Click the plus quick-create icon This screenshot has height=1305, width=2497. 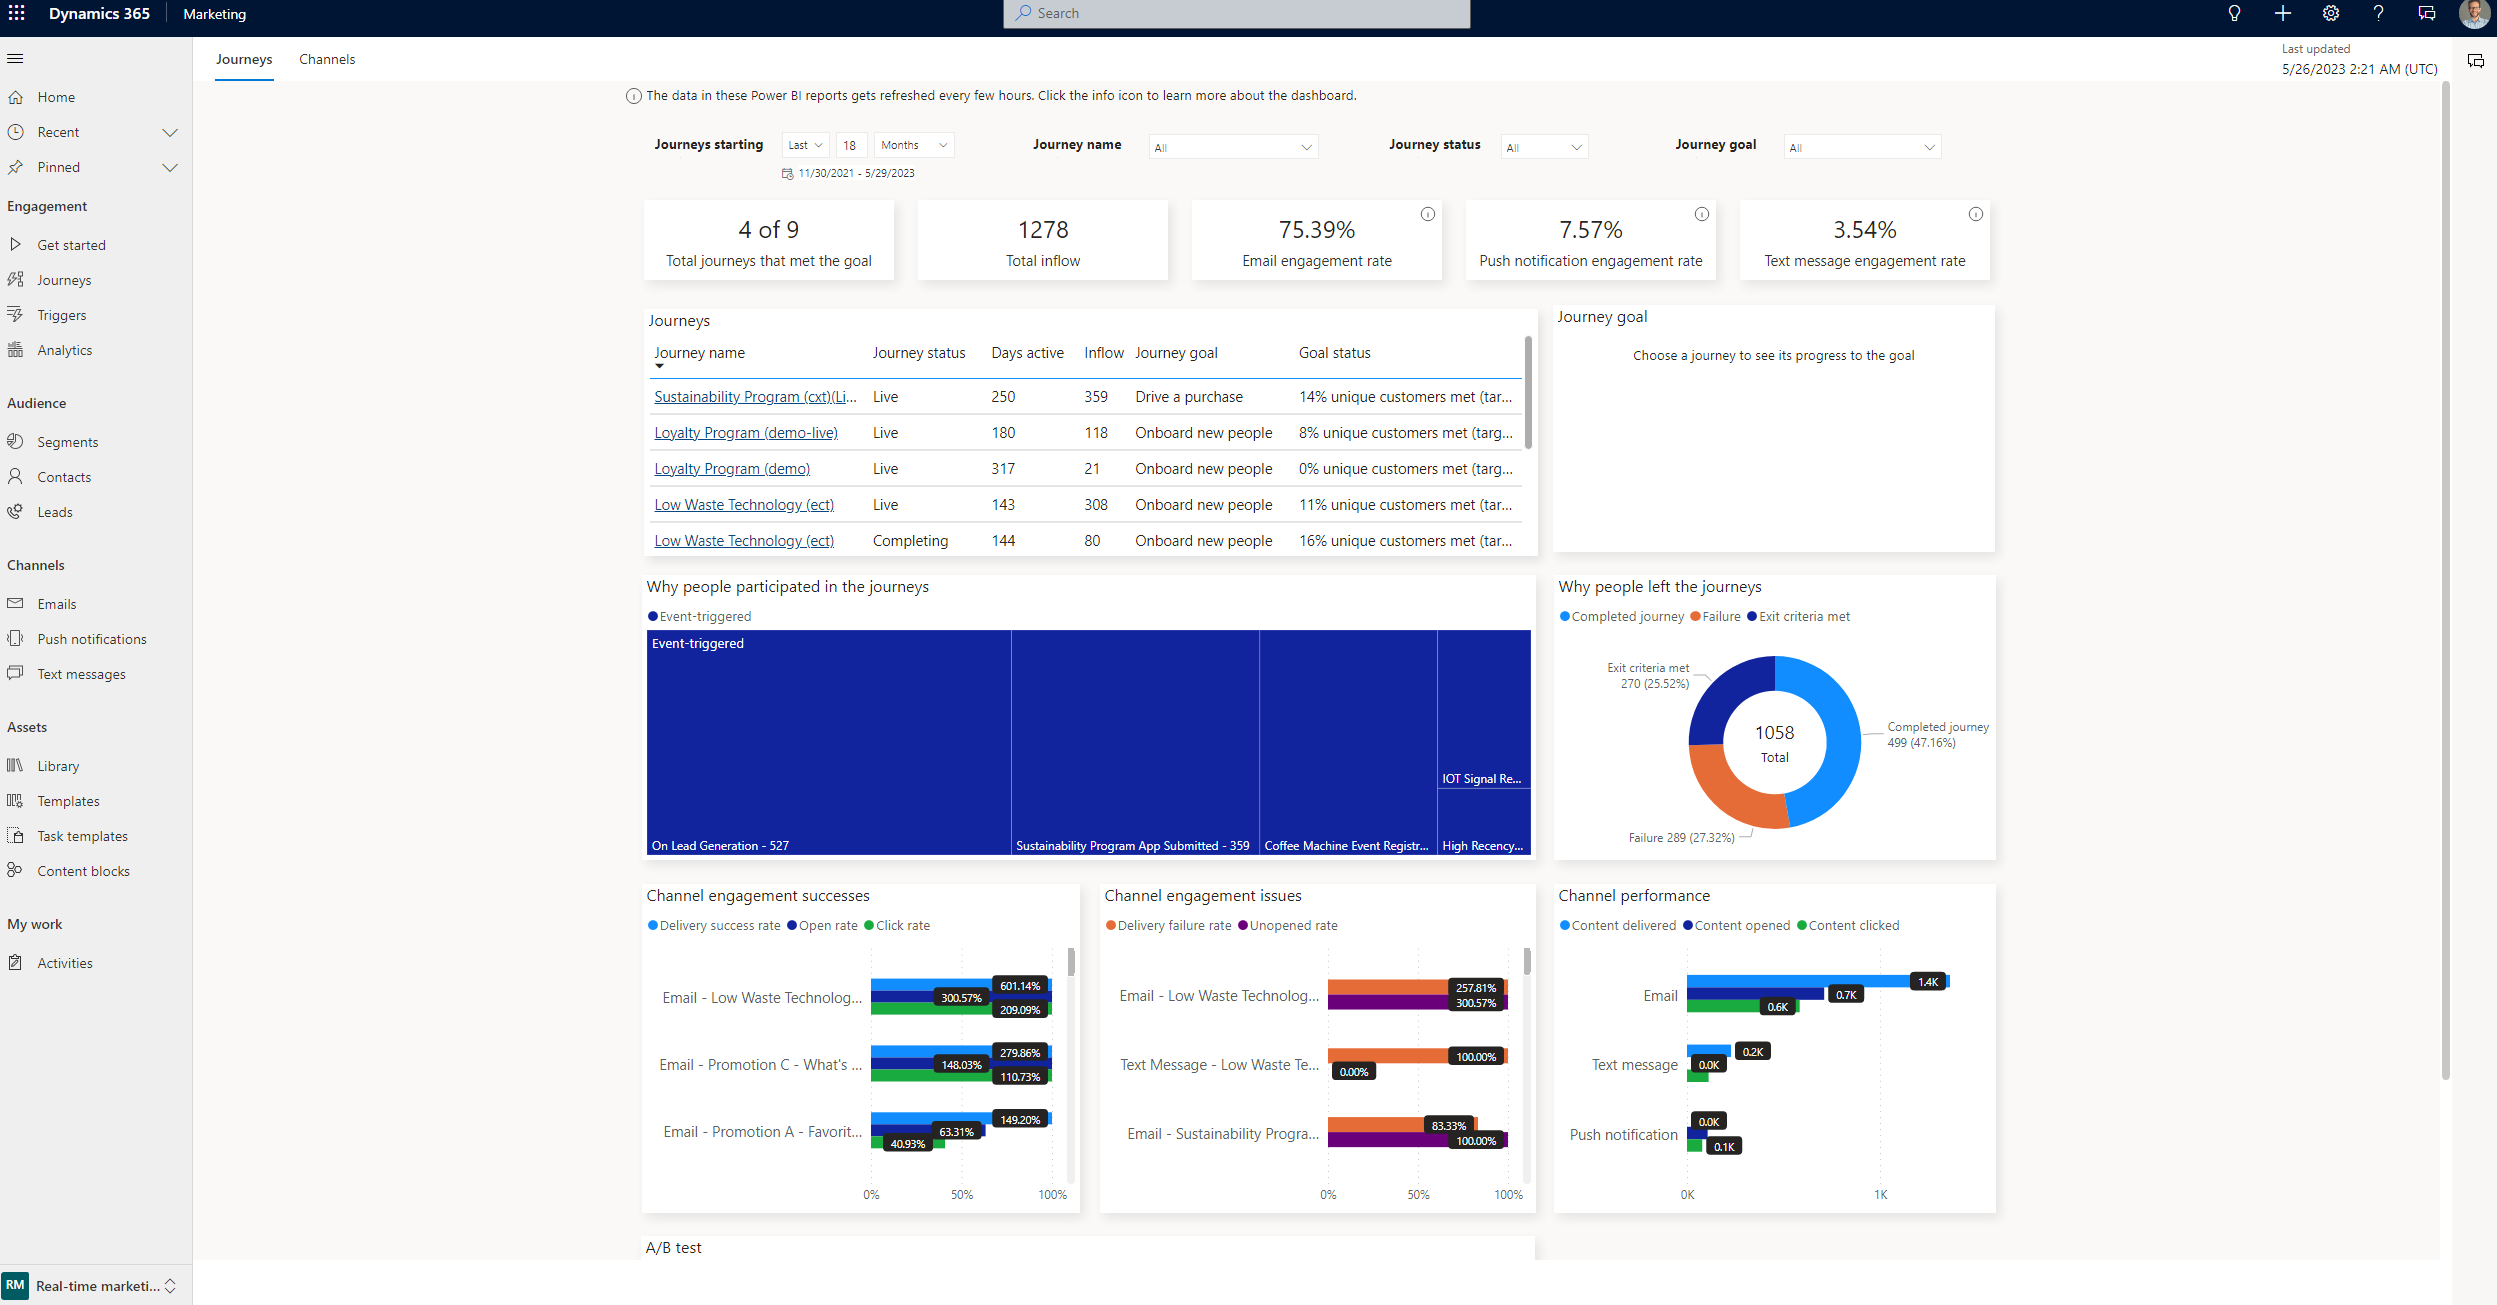[x=2282, y=13]
